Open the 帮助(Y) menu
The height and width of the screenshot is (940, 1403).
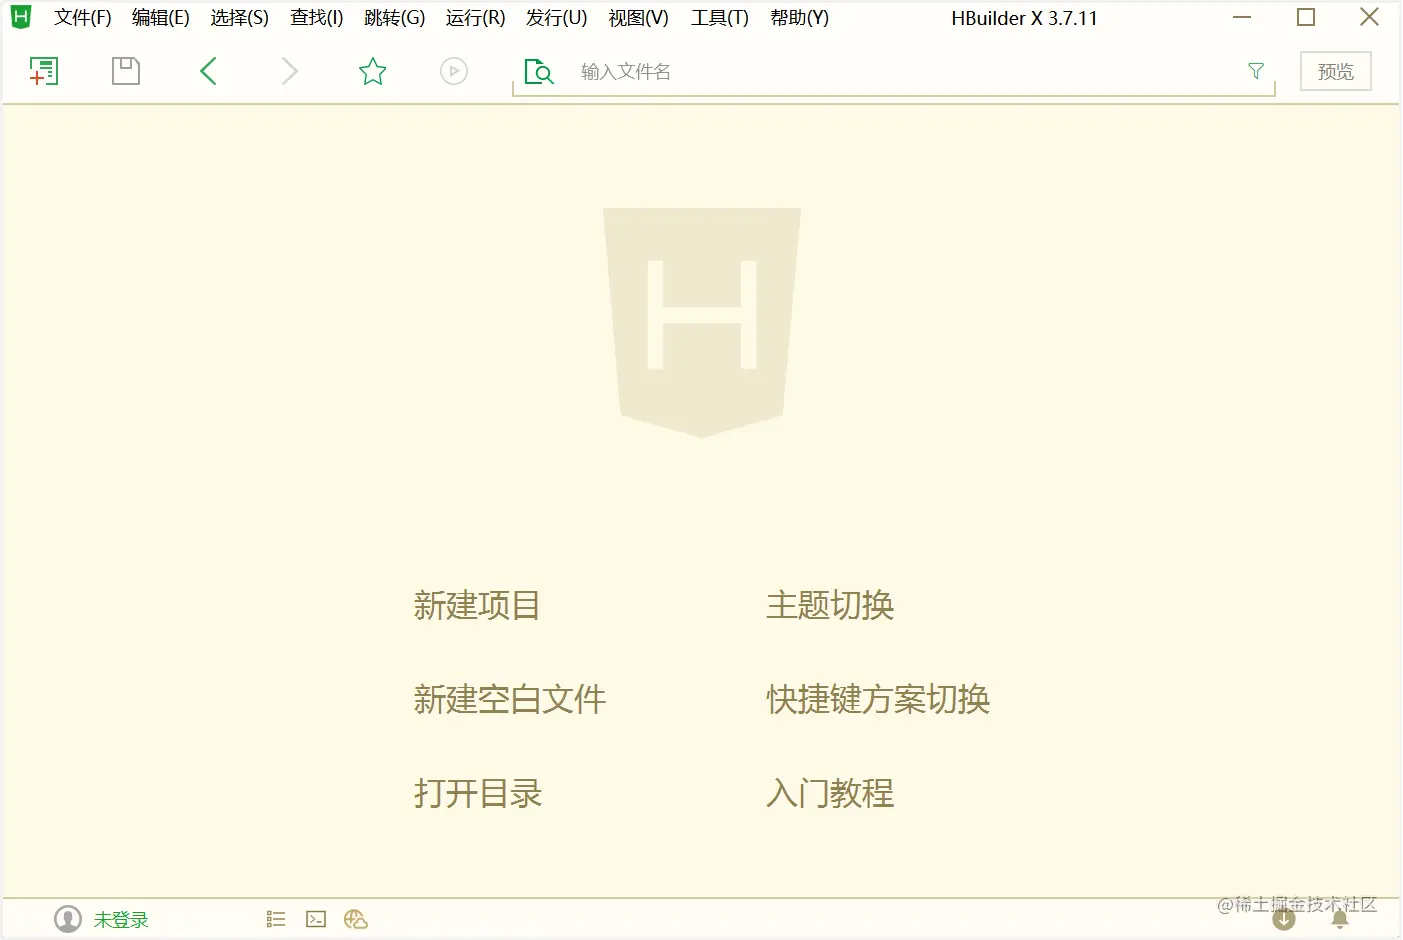[x=800, y=18]
